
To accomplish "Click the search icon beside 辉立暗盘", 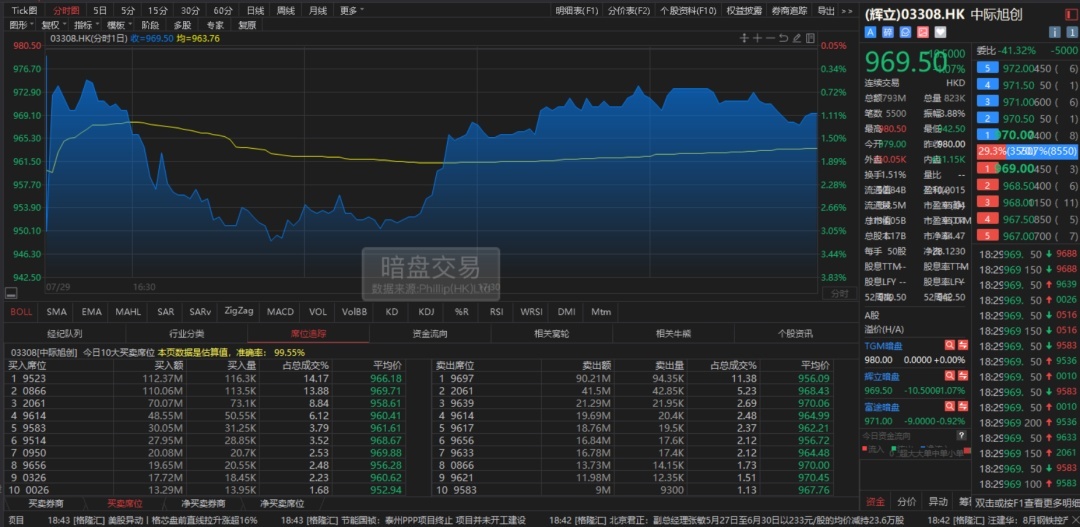I will pos(950,375).
